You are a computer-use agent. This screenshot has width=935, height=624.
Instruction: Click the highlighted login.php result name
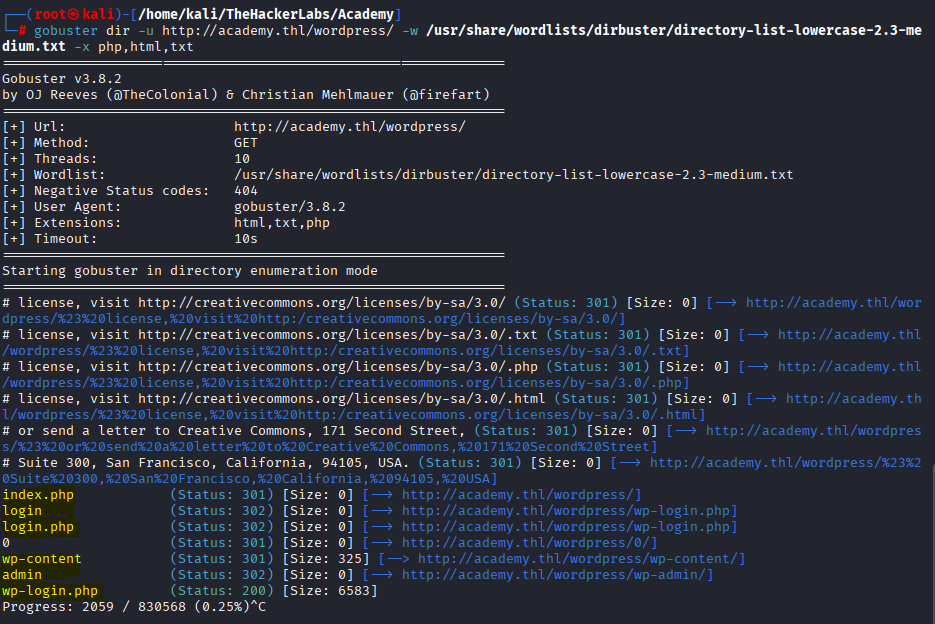tap(38, 527)
